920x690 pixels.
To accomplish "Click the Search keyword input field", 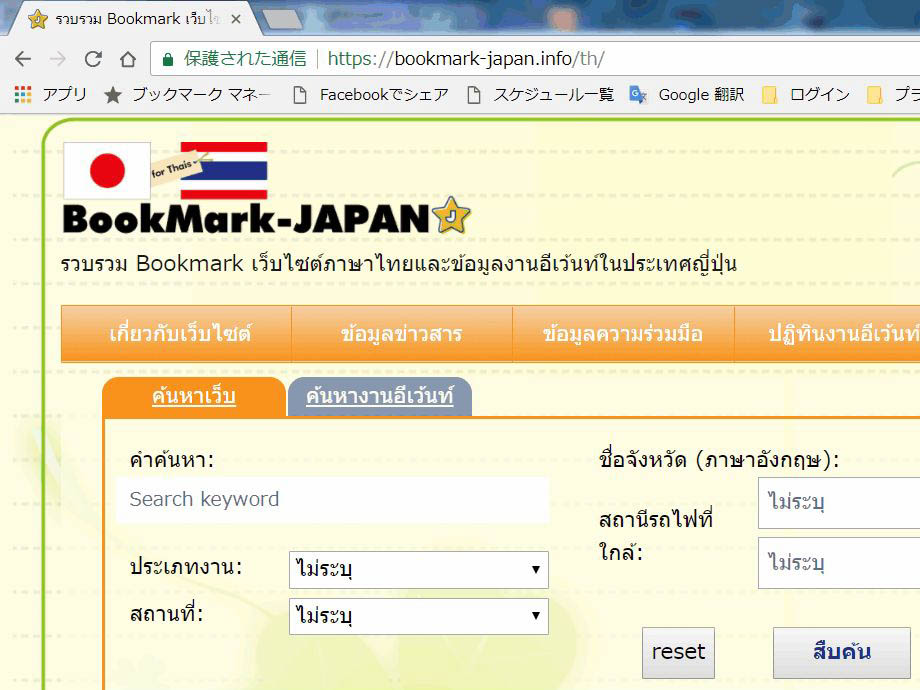I will click(332, 500).
